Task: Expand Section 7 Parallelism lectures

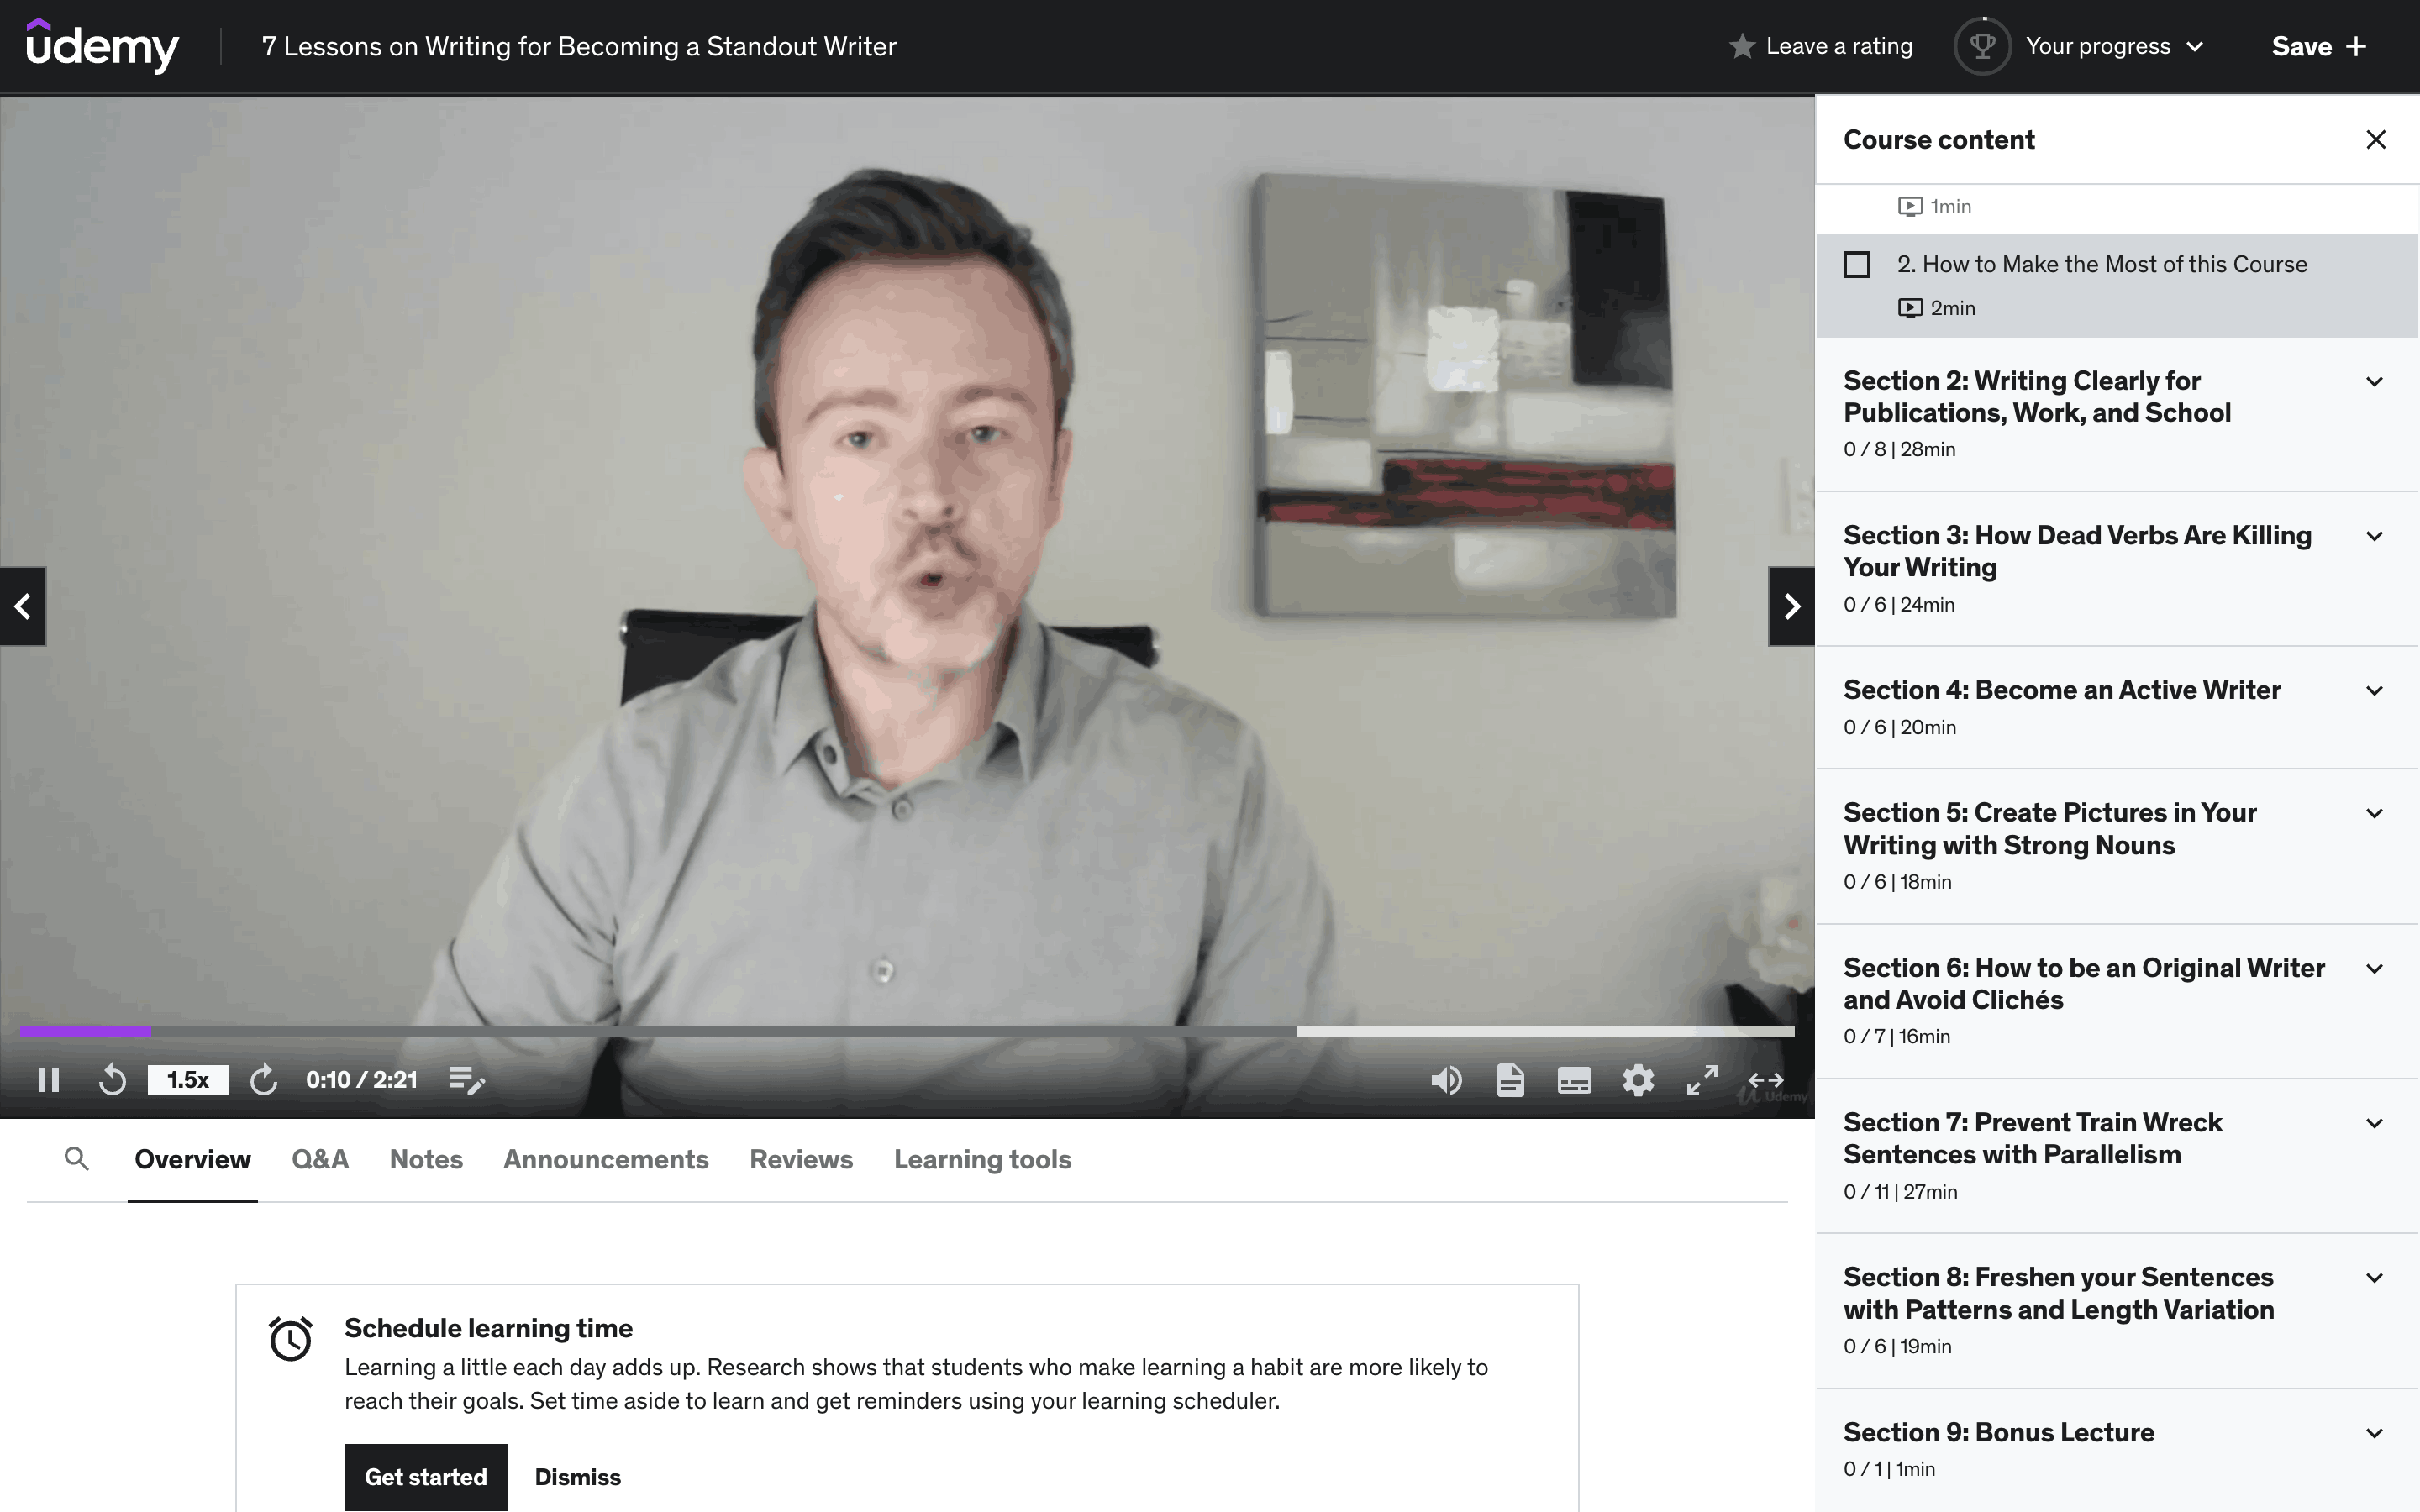Action: pyautogui.click(x=2374, y=1124)
